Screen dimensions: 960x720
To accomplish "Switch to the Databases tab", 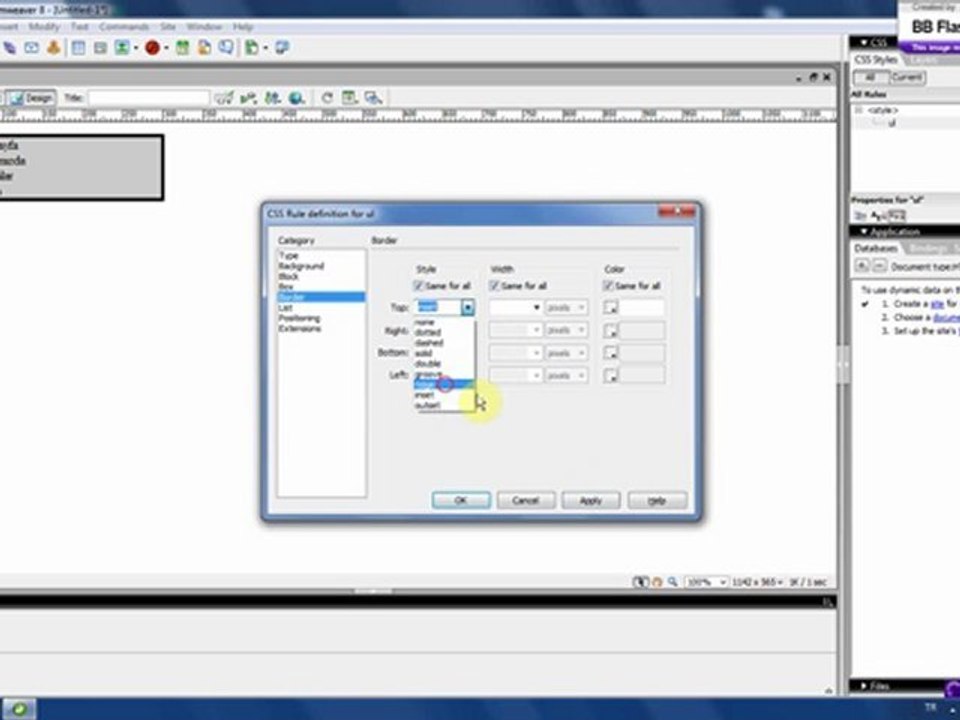I will (x=876, y=248).
